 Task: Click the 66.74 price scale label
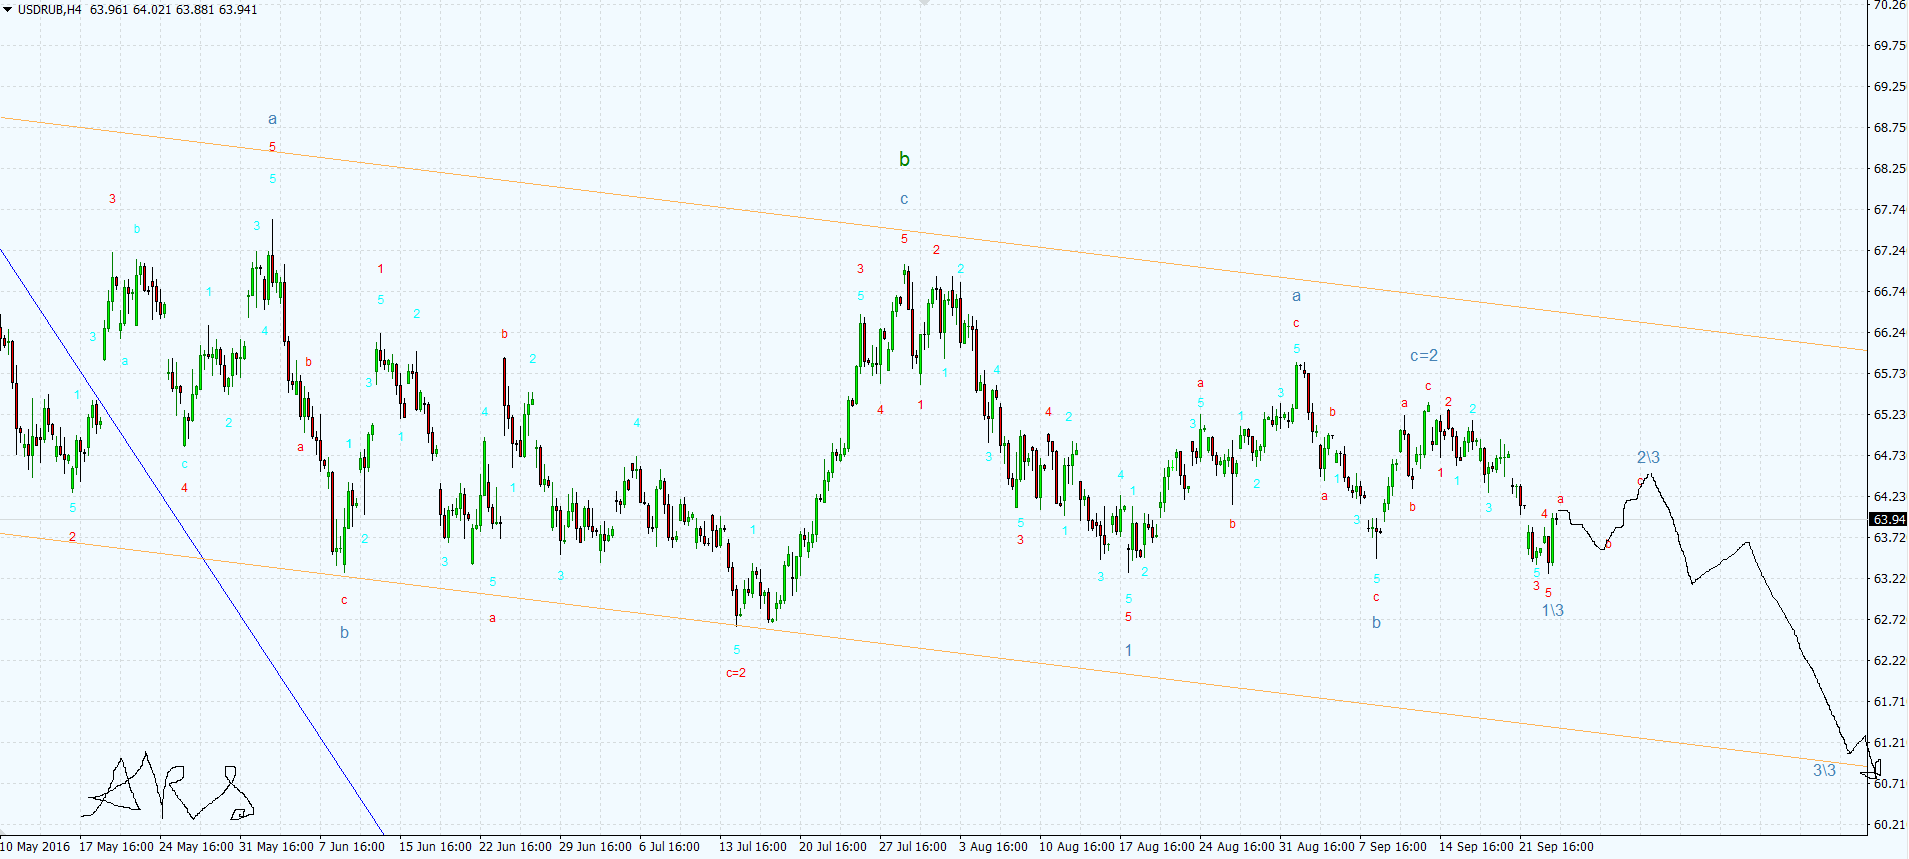click(x=1889, y=291)
